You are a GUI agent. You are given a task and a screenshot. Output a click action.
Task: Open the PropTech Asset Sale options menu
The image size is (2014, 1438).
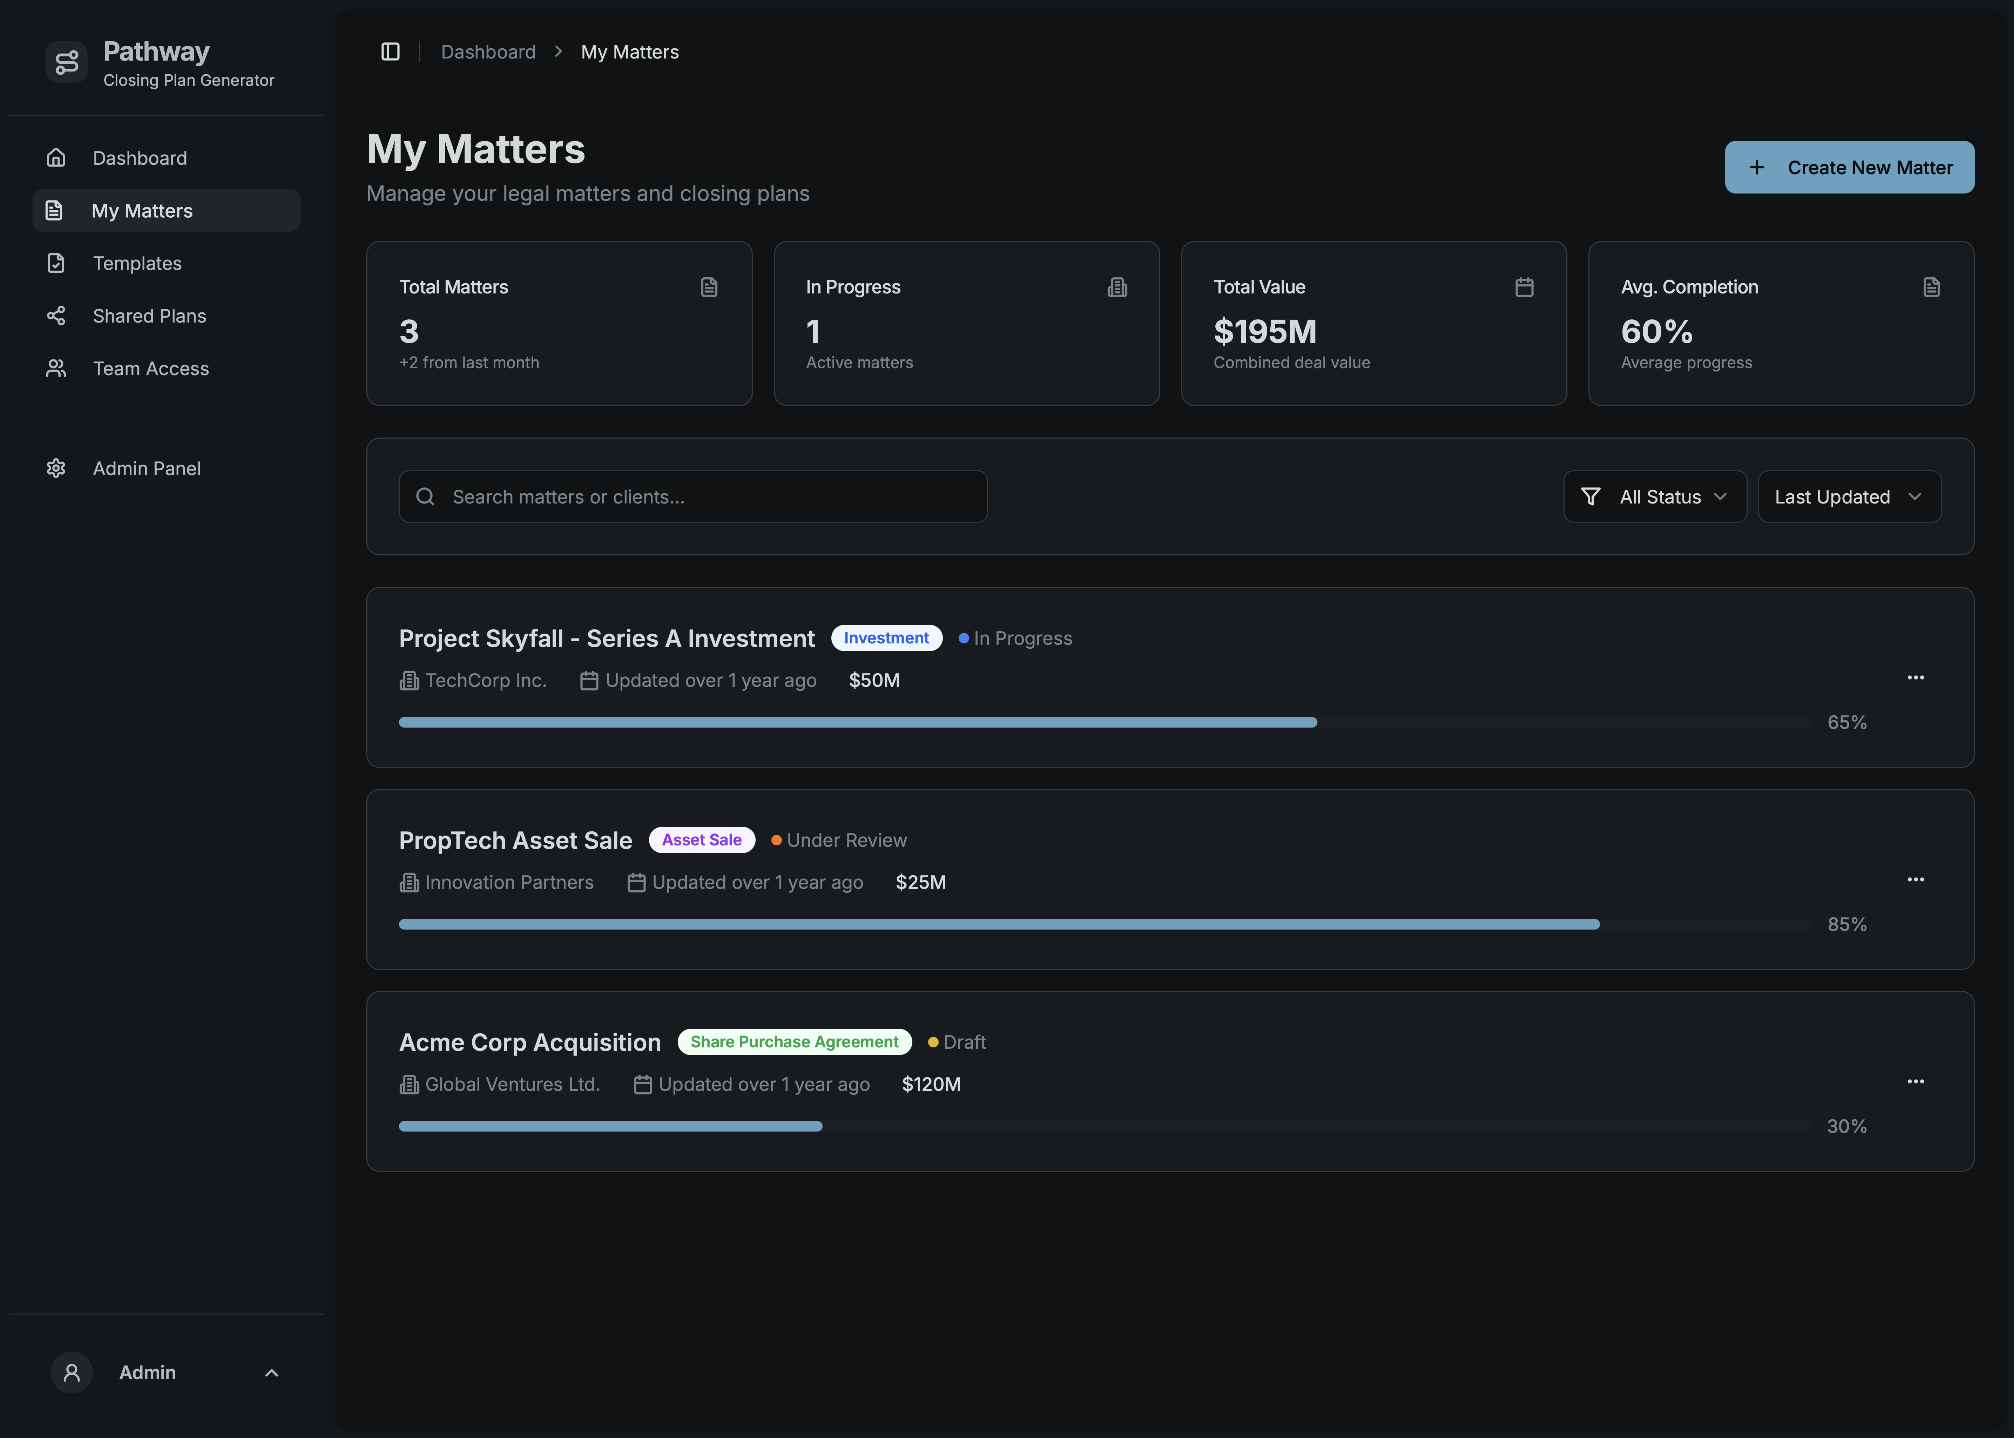1915,880
